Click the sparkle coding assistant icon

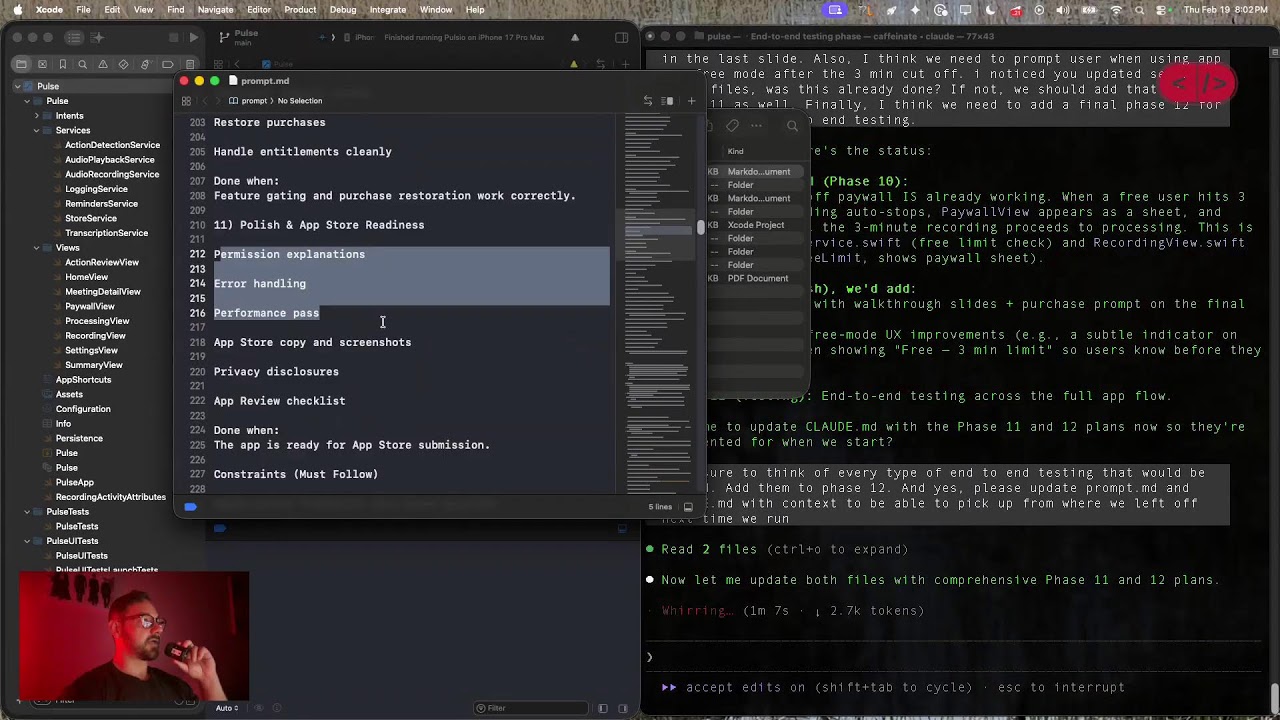click(x=98, y=37)
